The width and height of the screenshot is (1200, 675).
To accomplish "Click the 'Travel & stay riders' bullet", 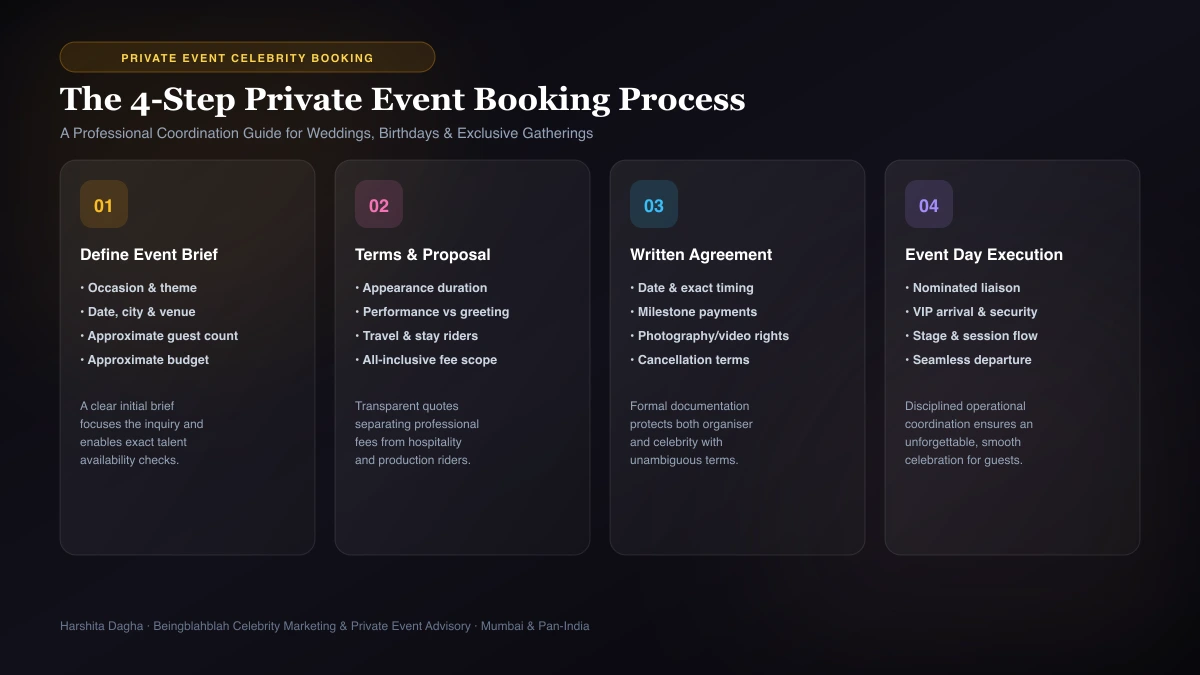I will 417,336.
